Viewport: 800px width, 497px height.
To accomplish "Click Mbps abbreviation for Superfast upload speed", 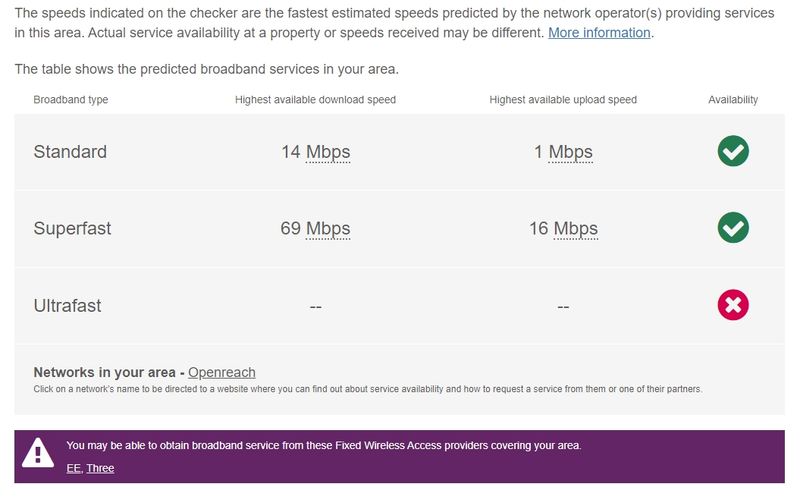I will point(575,228).
